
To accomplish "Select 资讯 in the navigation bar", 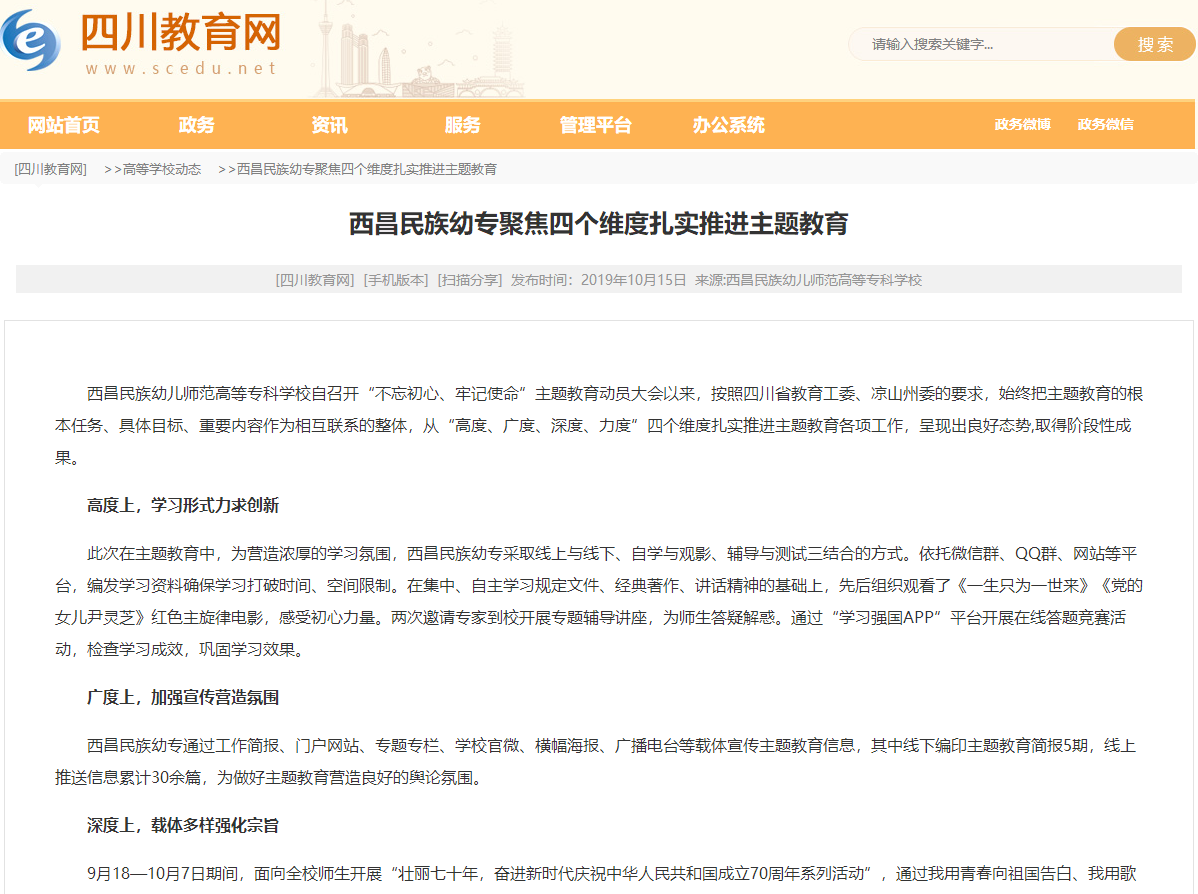I will (329, 125).
